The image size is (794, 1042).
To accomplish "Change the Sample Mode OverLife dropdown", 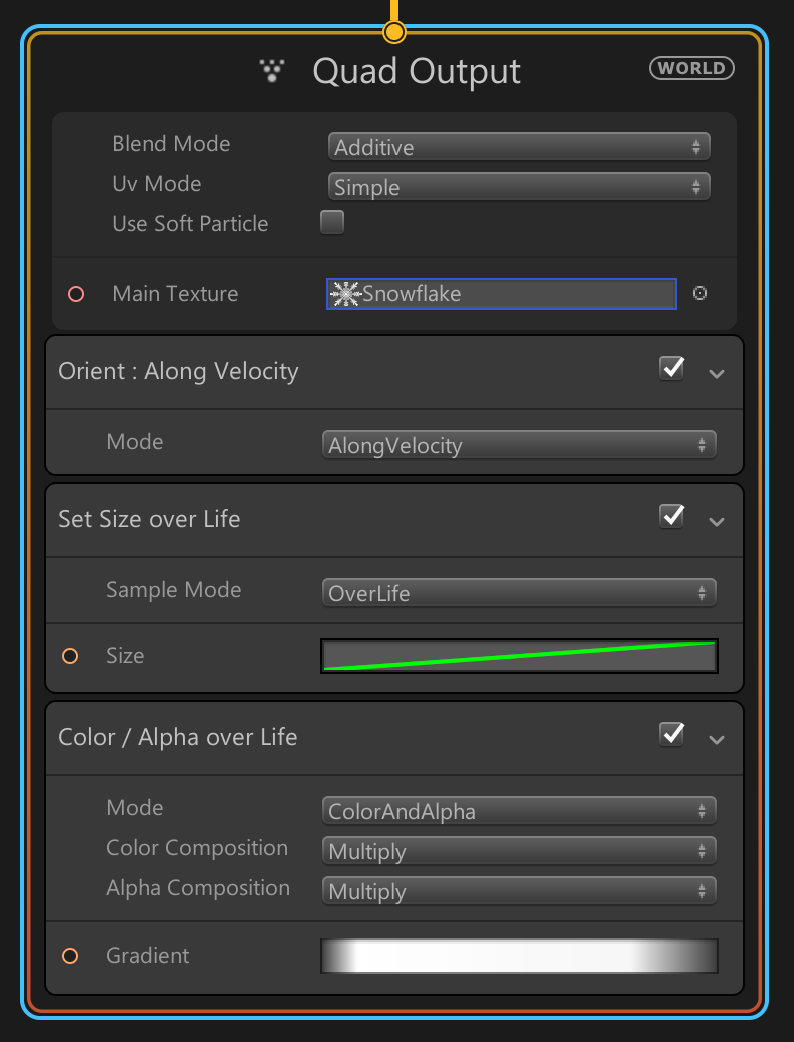I will tap(518, 593).
